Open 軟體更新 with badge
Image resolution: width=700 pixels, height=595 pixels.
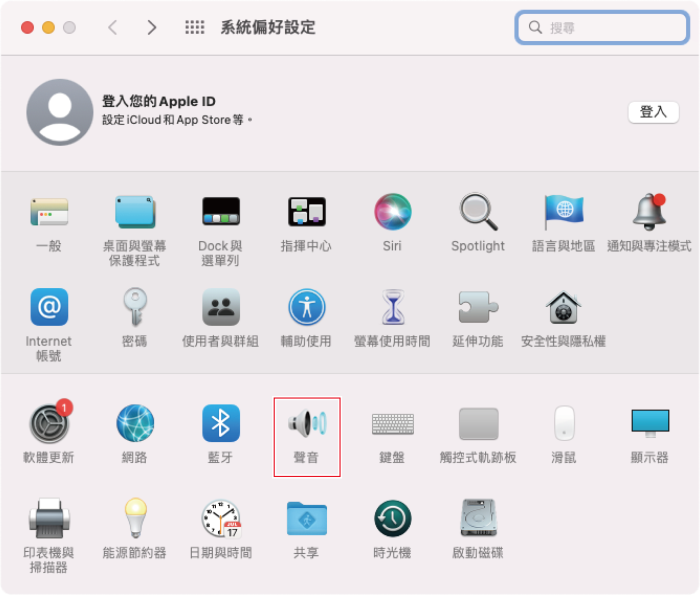coord(49,423)
